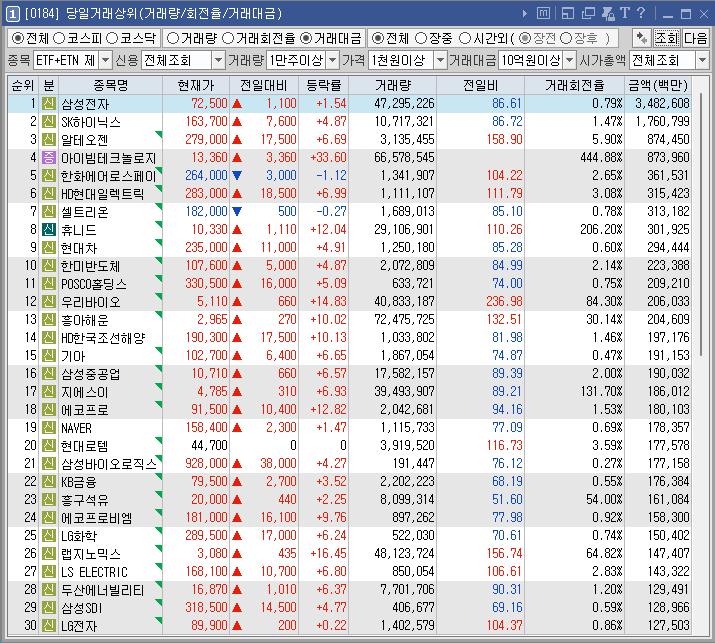The height and width of the screenshot is (643, 715).
Task: Click 현대로템 price 44,700
Action: tap(209, 445)
